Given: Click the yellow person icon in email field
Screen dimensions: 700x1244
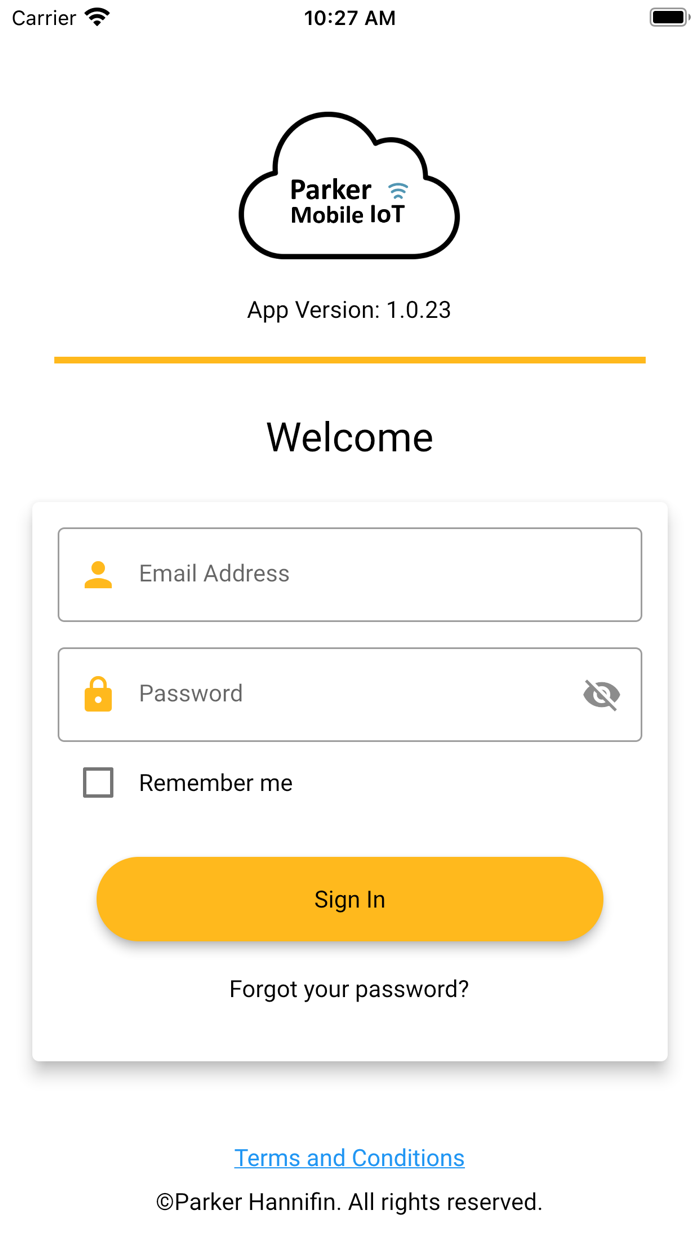Looking at the screenshot, I should click(x=98, y=575).
